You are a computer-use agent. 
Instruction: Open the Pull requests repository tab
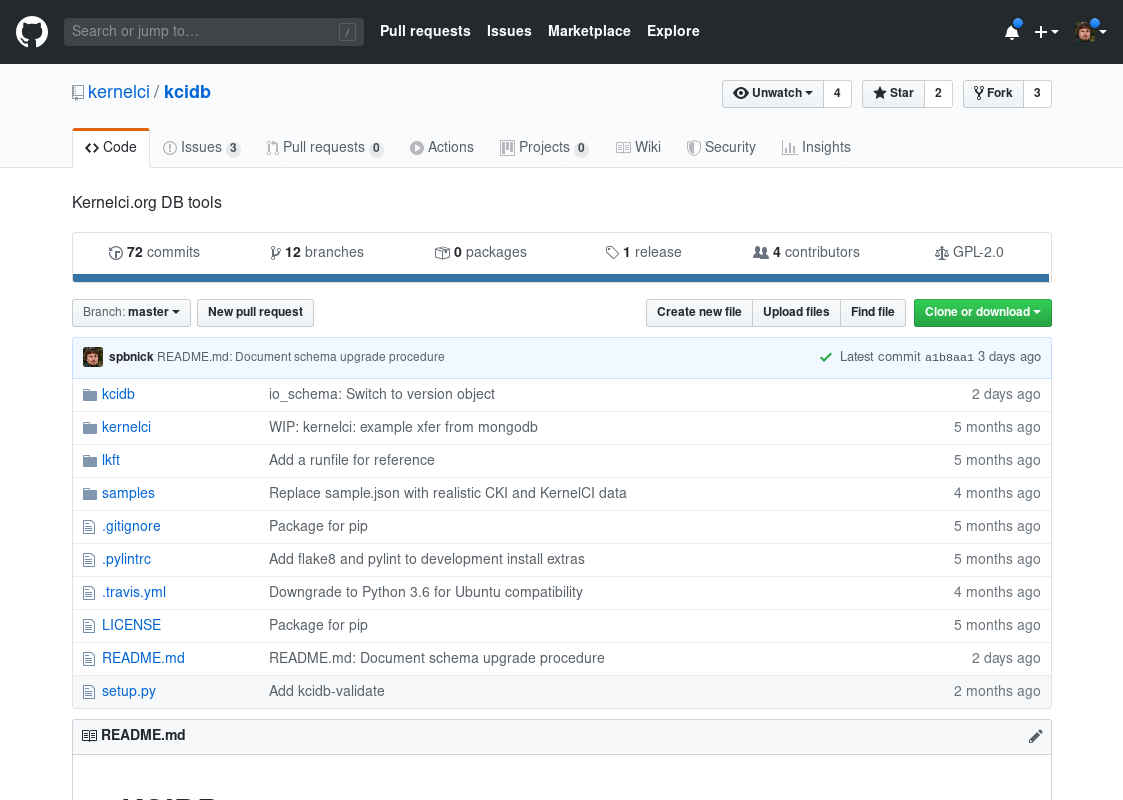[x=324, y=148]
